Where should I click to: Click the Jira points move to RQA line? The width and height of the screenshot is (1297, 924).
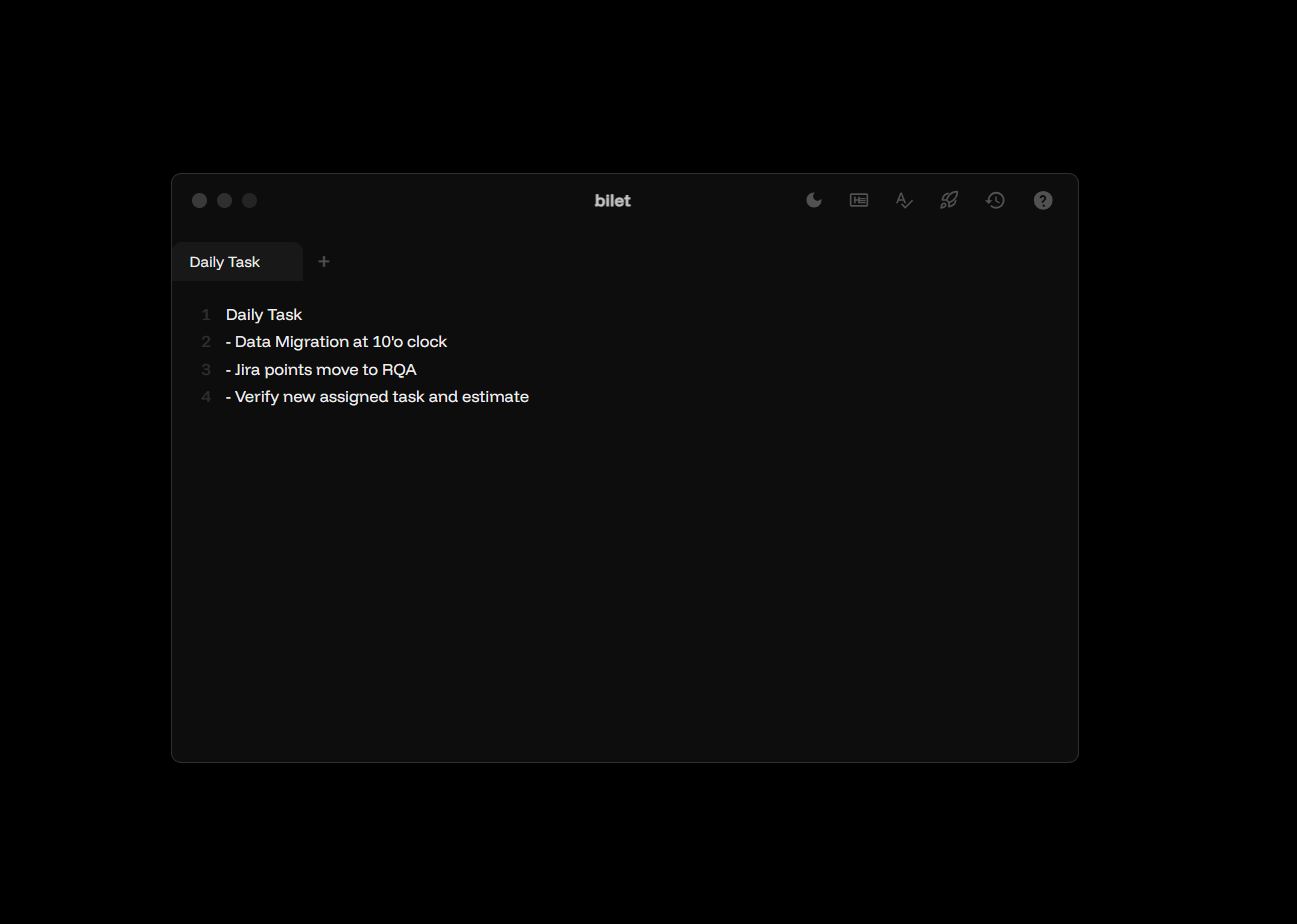click(x=321, y=369)
